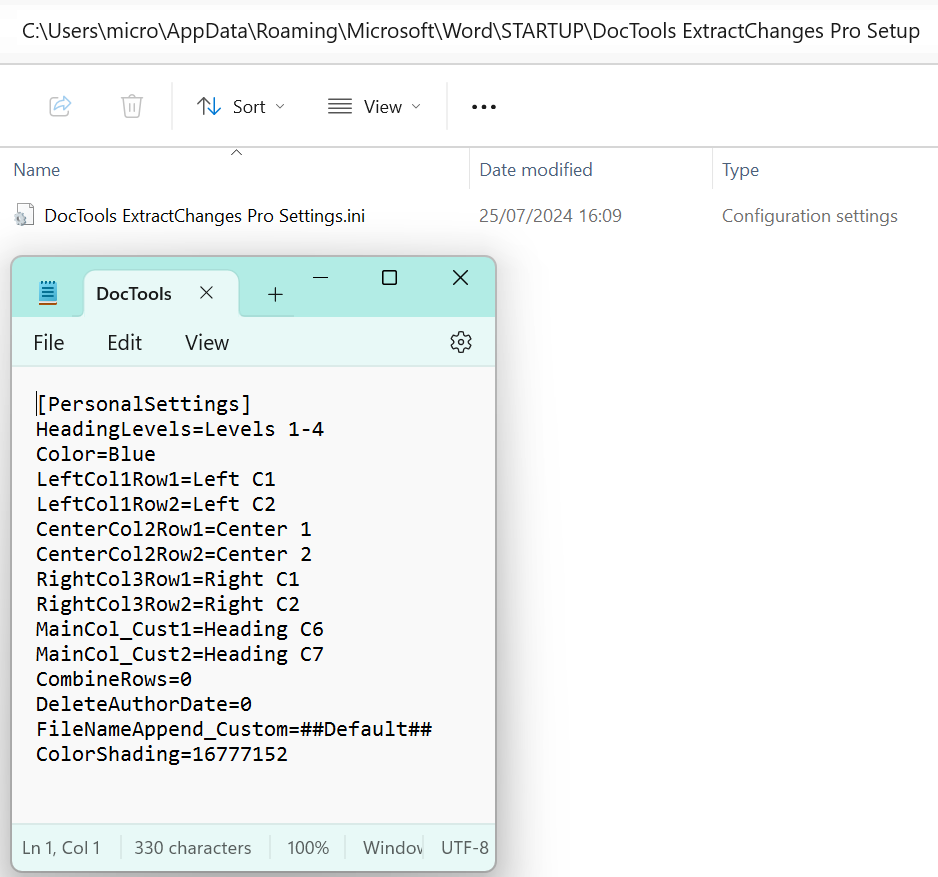The height and width of the screenshot is (877, 938).
Task: Click the RightCol3Row1=Right C1 line
Action: [168, 580]
